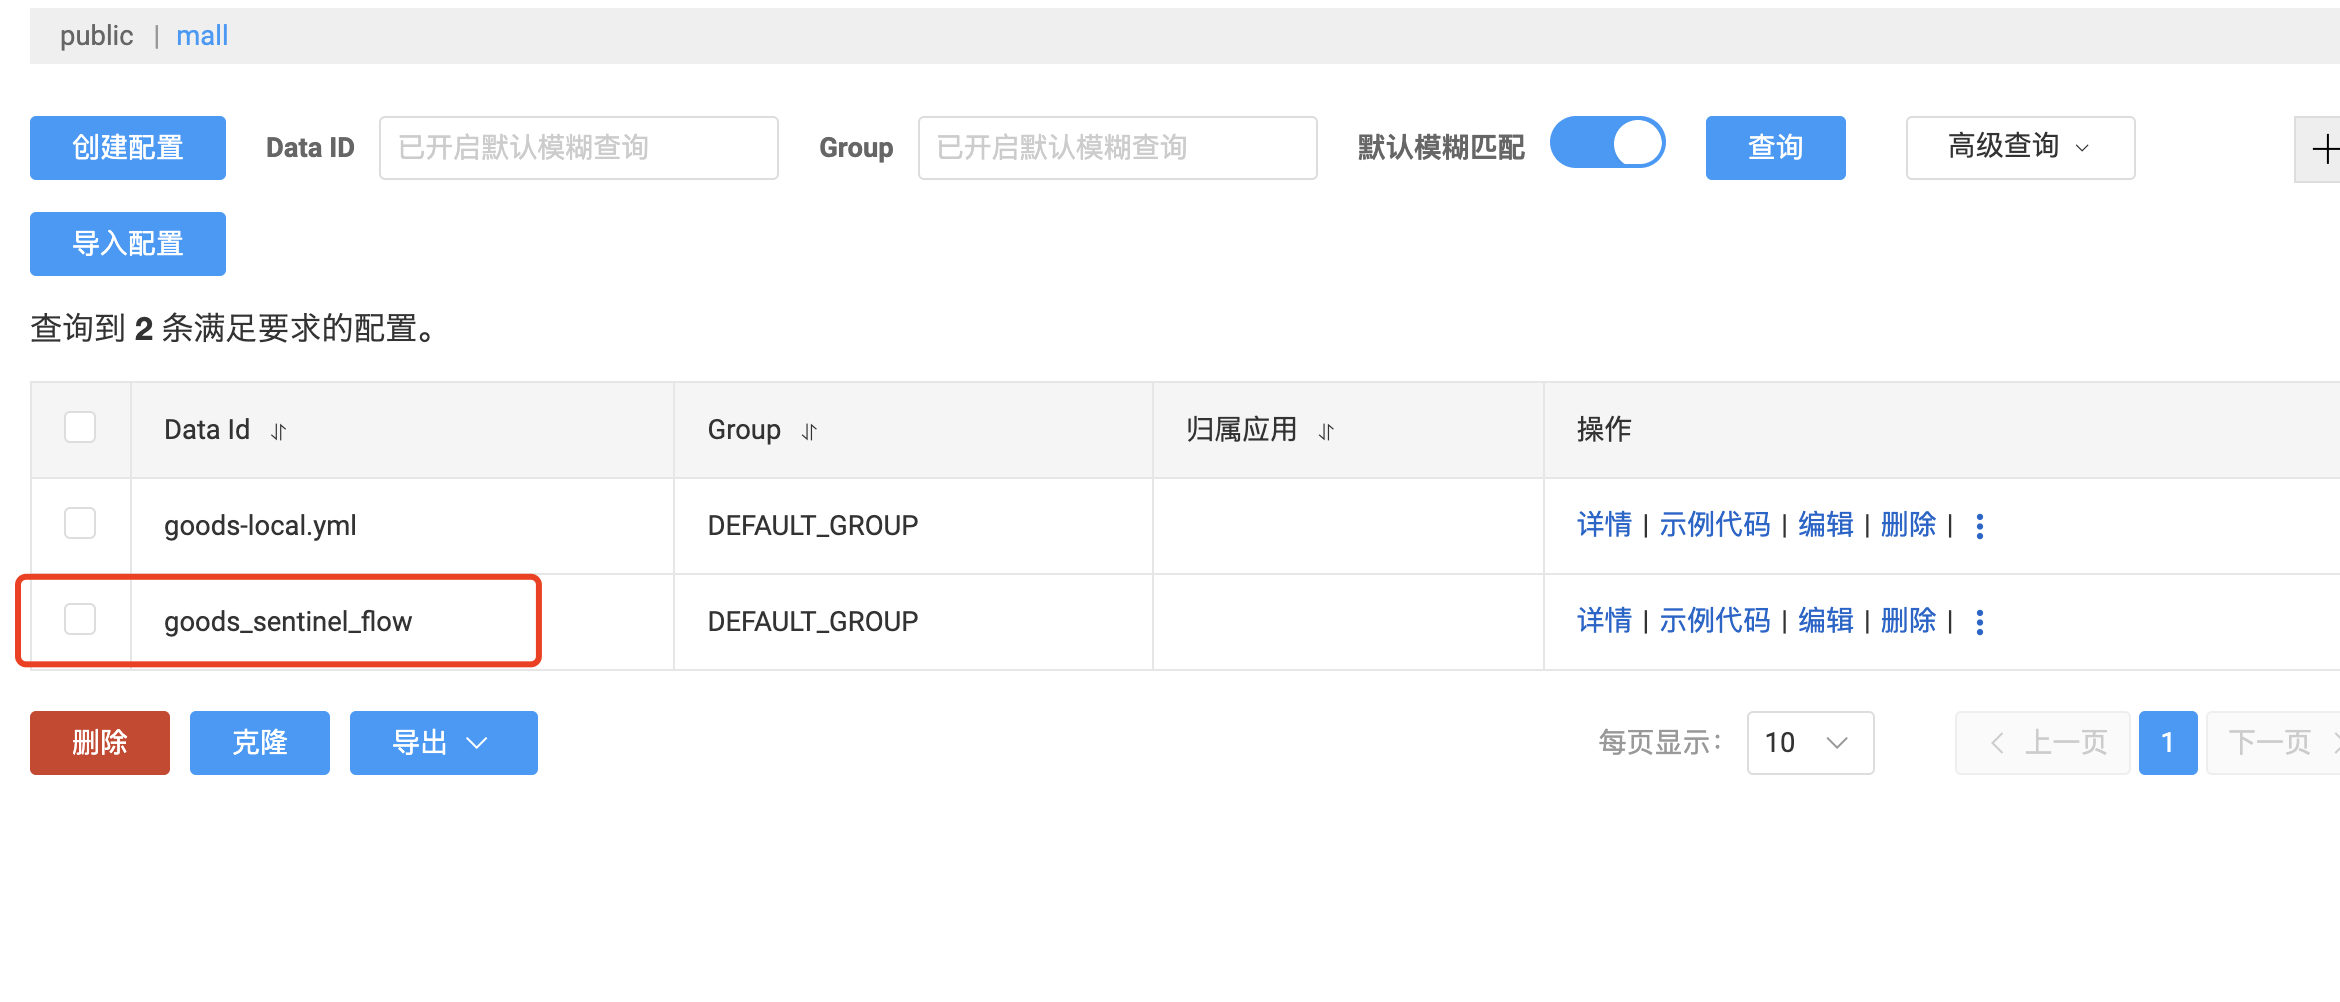Click the 克隆 clone button
Viewport: 2340px width, 1002px height.
click(260, 743)
